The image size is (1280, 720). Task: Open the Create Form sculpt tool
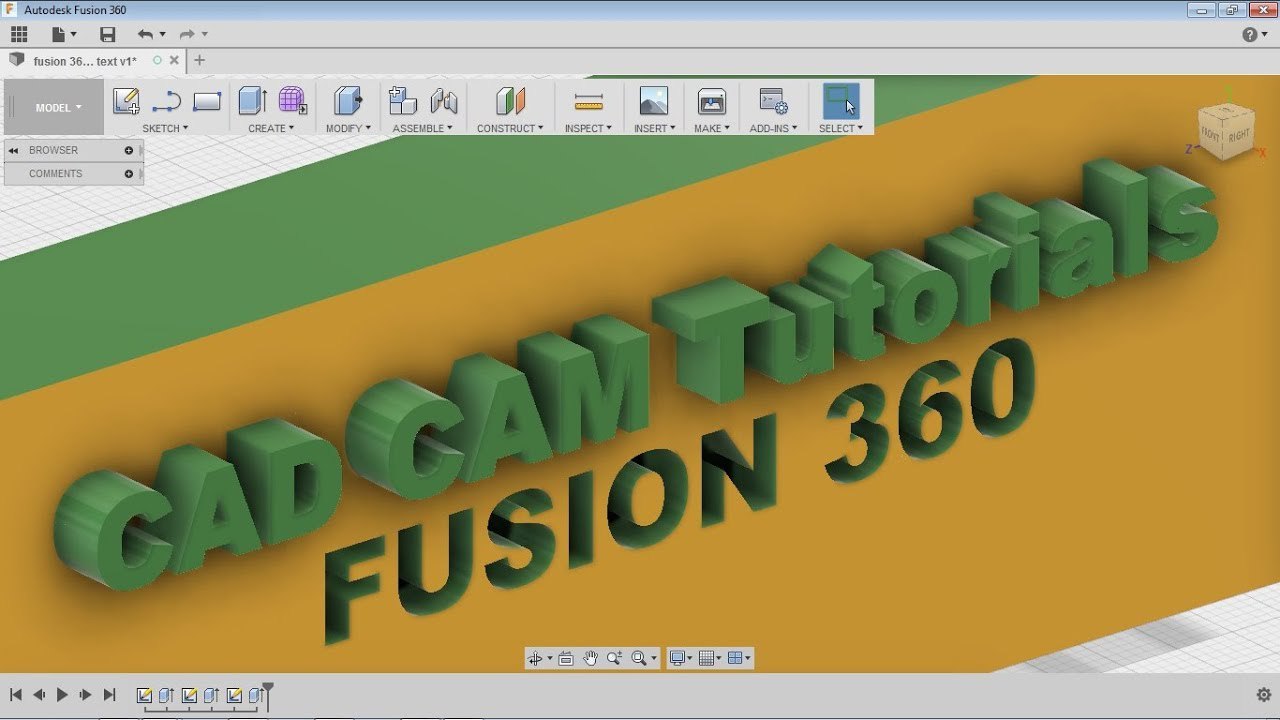(293, 100)
